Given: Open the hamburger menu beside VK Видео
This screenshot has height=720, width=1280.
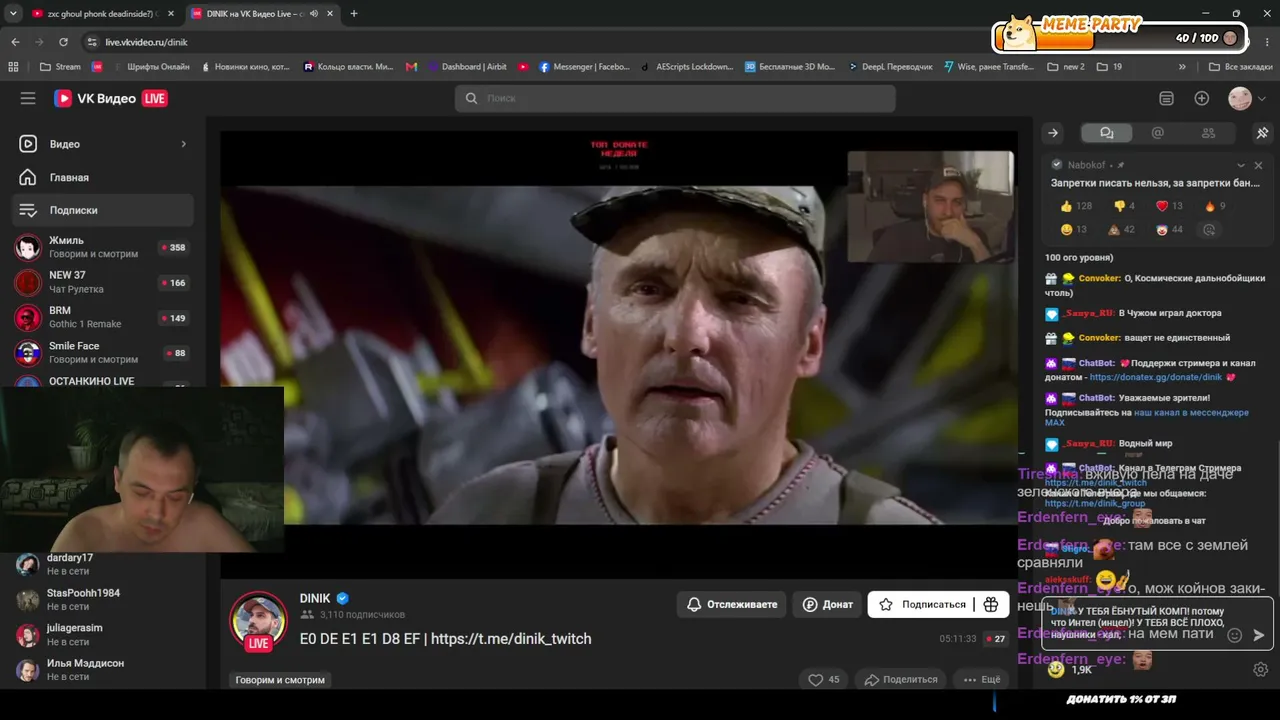Looking at the screenshot, I should pyautogui.click(x=28, y=98).
